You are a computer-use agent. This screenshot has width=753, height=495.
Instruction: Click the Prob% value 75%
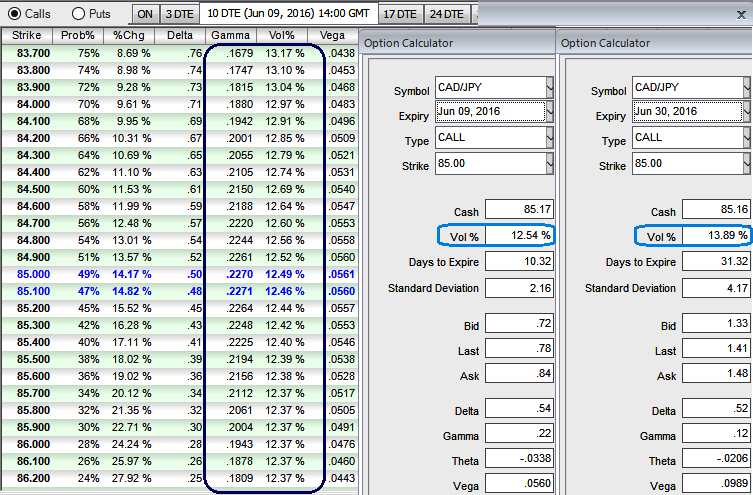pyautogui.click(x=88, y=53)
